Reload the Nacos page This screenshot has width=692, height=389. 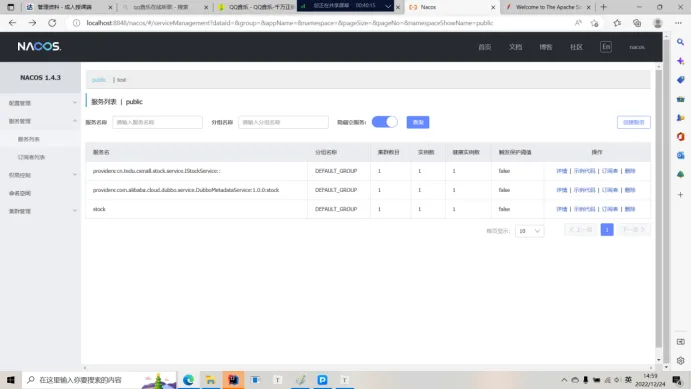pyautogui.click(x=52, y=23)
